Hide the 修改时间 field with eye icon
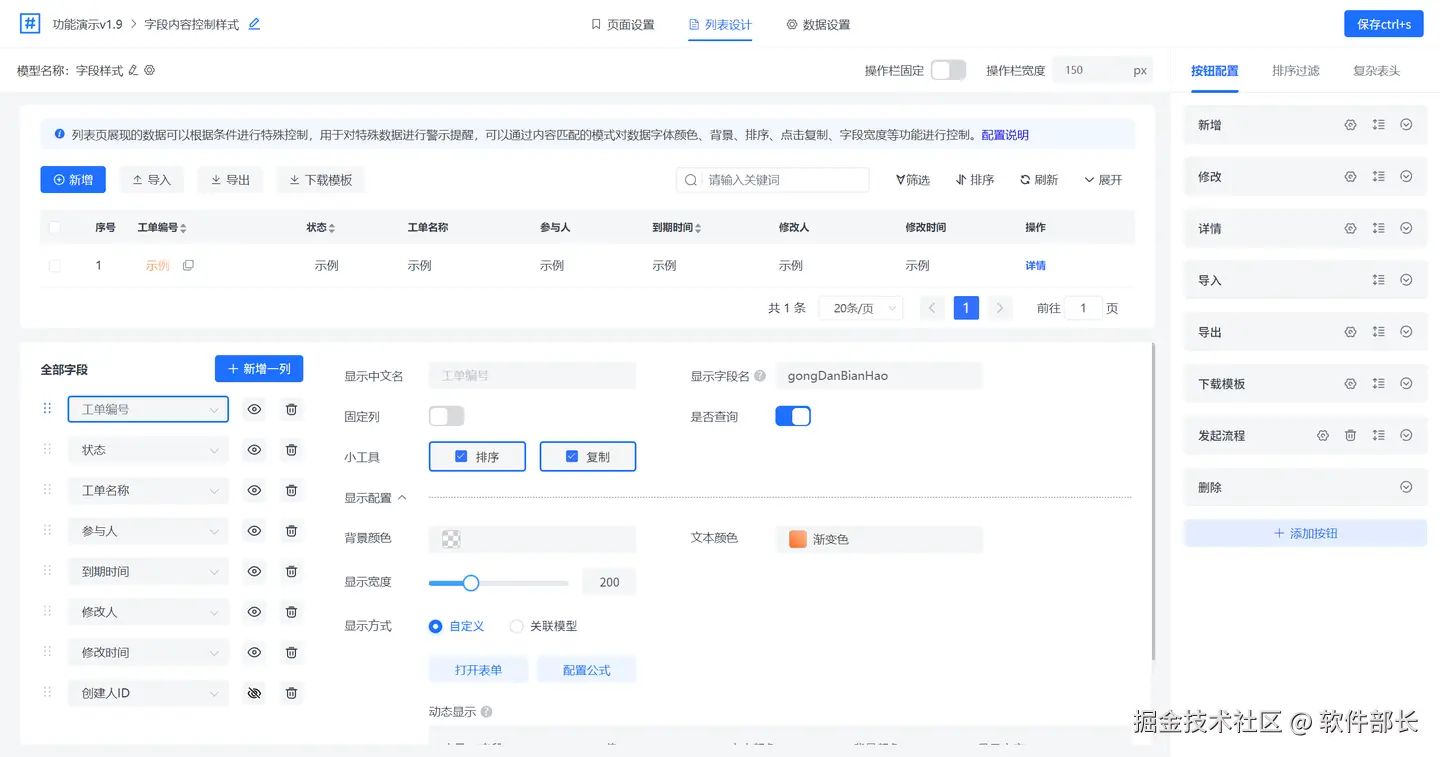The image size is (1440, 757). 254,652
